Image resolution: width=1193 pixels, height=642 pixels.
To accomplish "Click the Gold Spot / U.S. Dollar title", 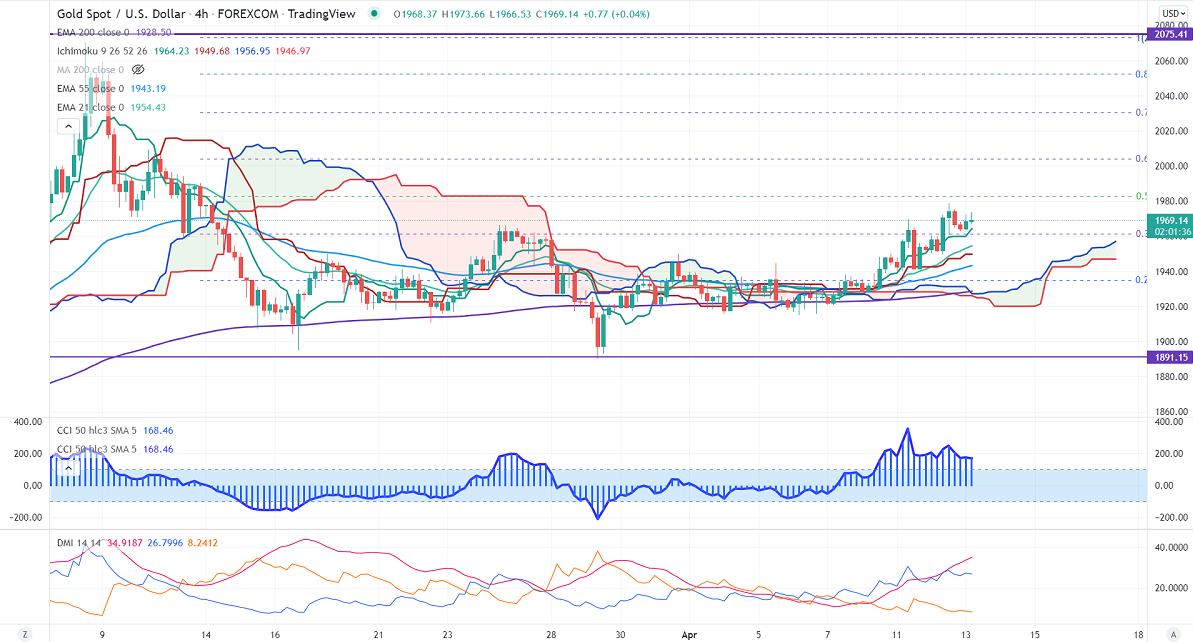I will point(121,14).
